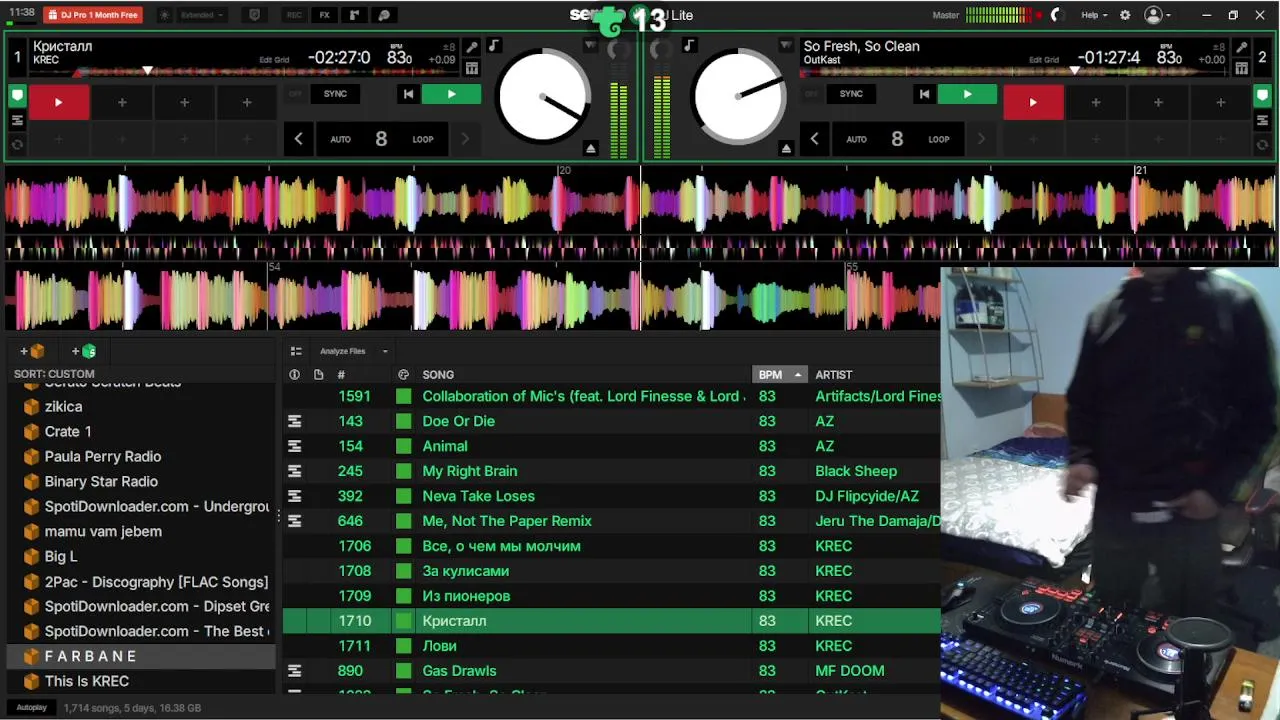Add a new crate

(32, 351)
